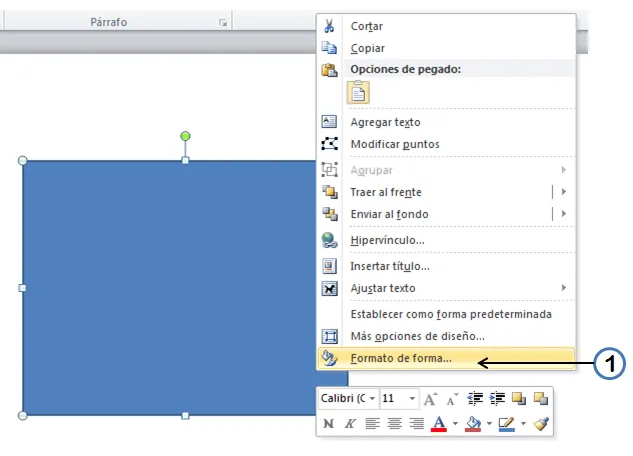Click the Párrafo group label
633x456 pixels.
pos(109,22)
